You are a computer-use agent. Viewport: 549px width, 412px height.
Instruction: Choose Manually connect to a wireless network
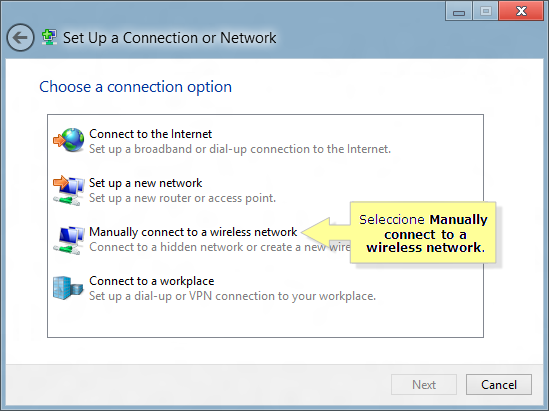coord(193,232)
